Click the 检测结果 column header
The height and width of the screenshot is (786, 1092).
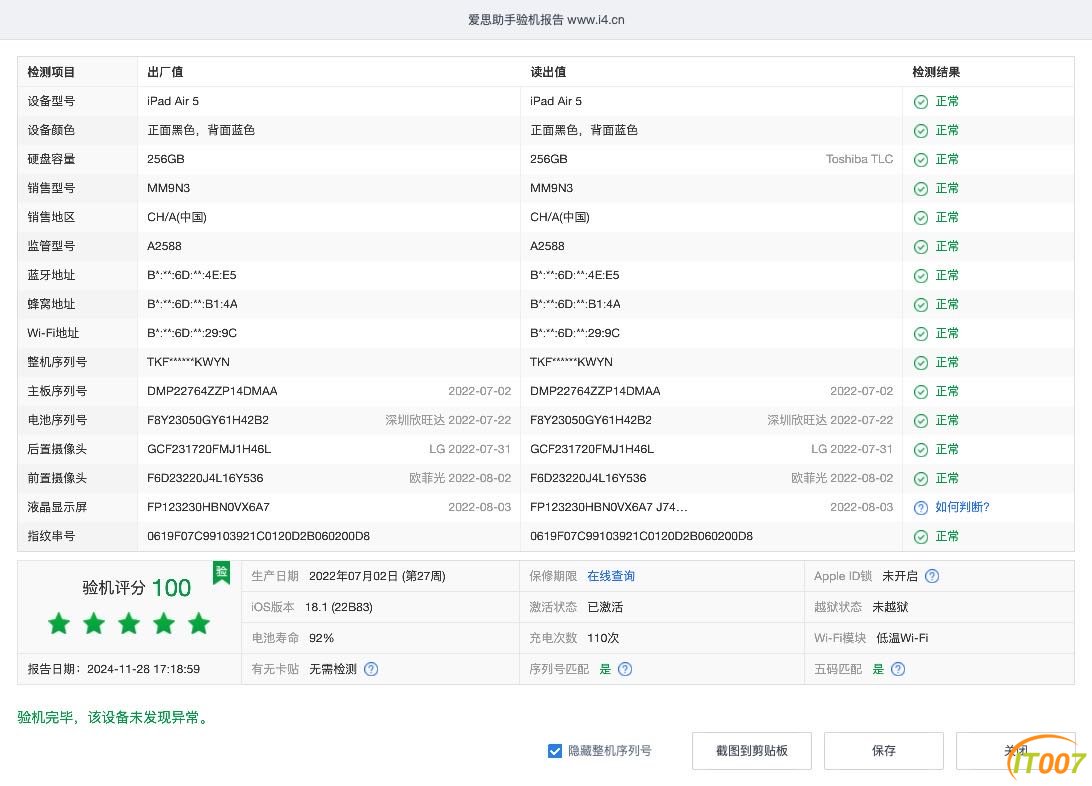point(936,72)
